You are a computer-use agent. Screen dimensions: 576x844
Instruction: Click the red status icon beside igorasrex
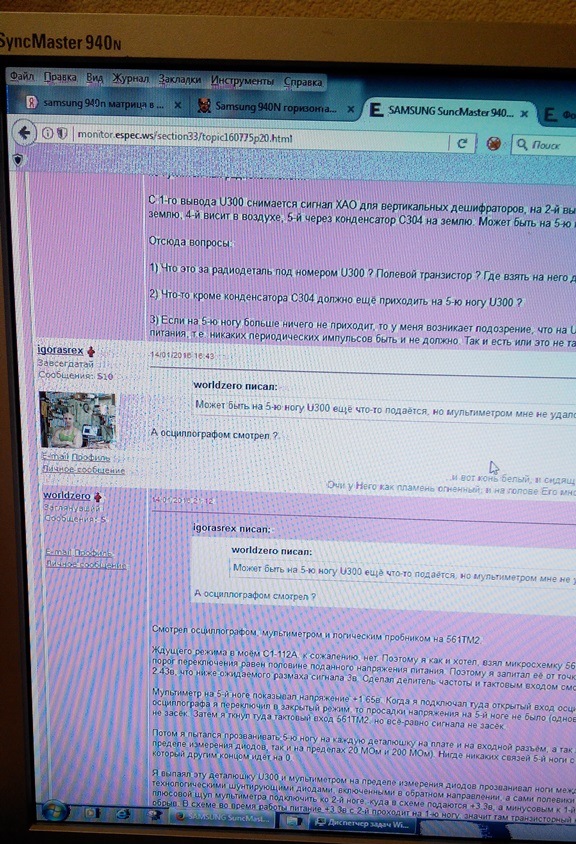(92, 351)
